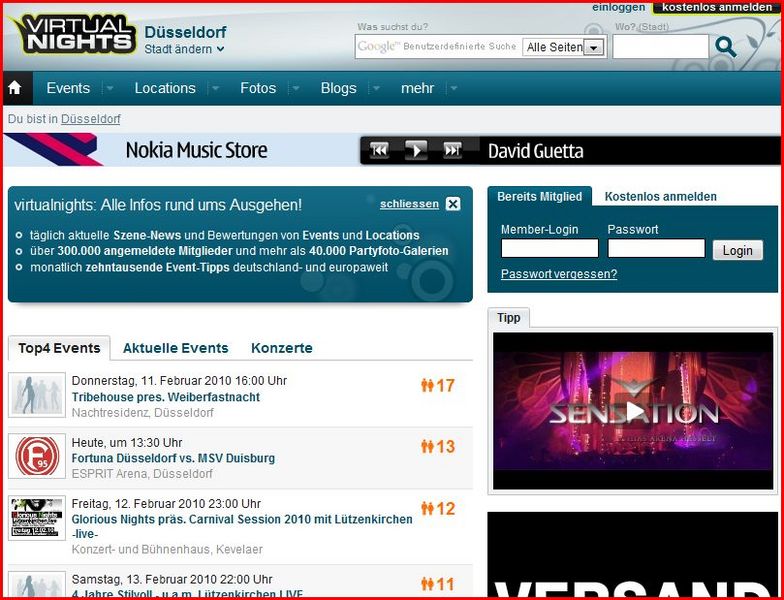Click the Login button
This screenshot has width=784, height=600.
pos(738,250)
